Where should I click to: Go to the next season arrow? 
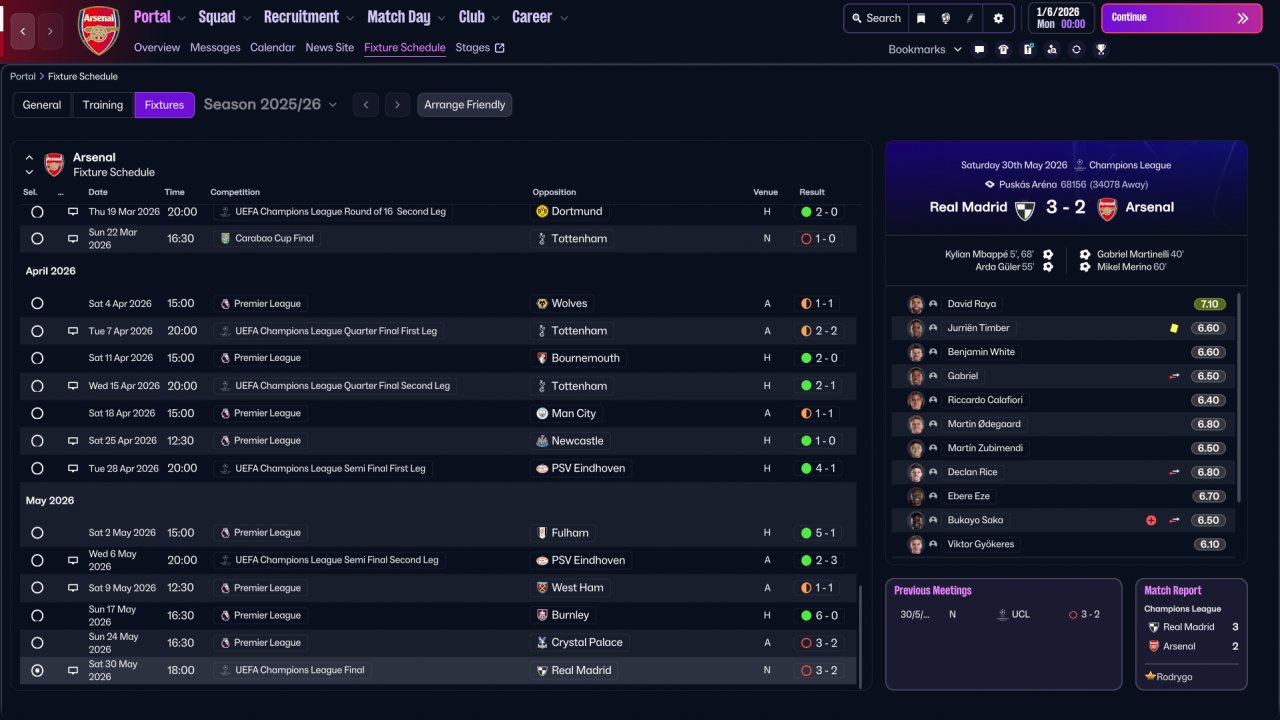[398, 105]
